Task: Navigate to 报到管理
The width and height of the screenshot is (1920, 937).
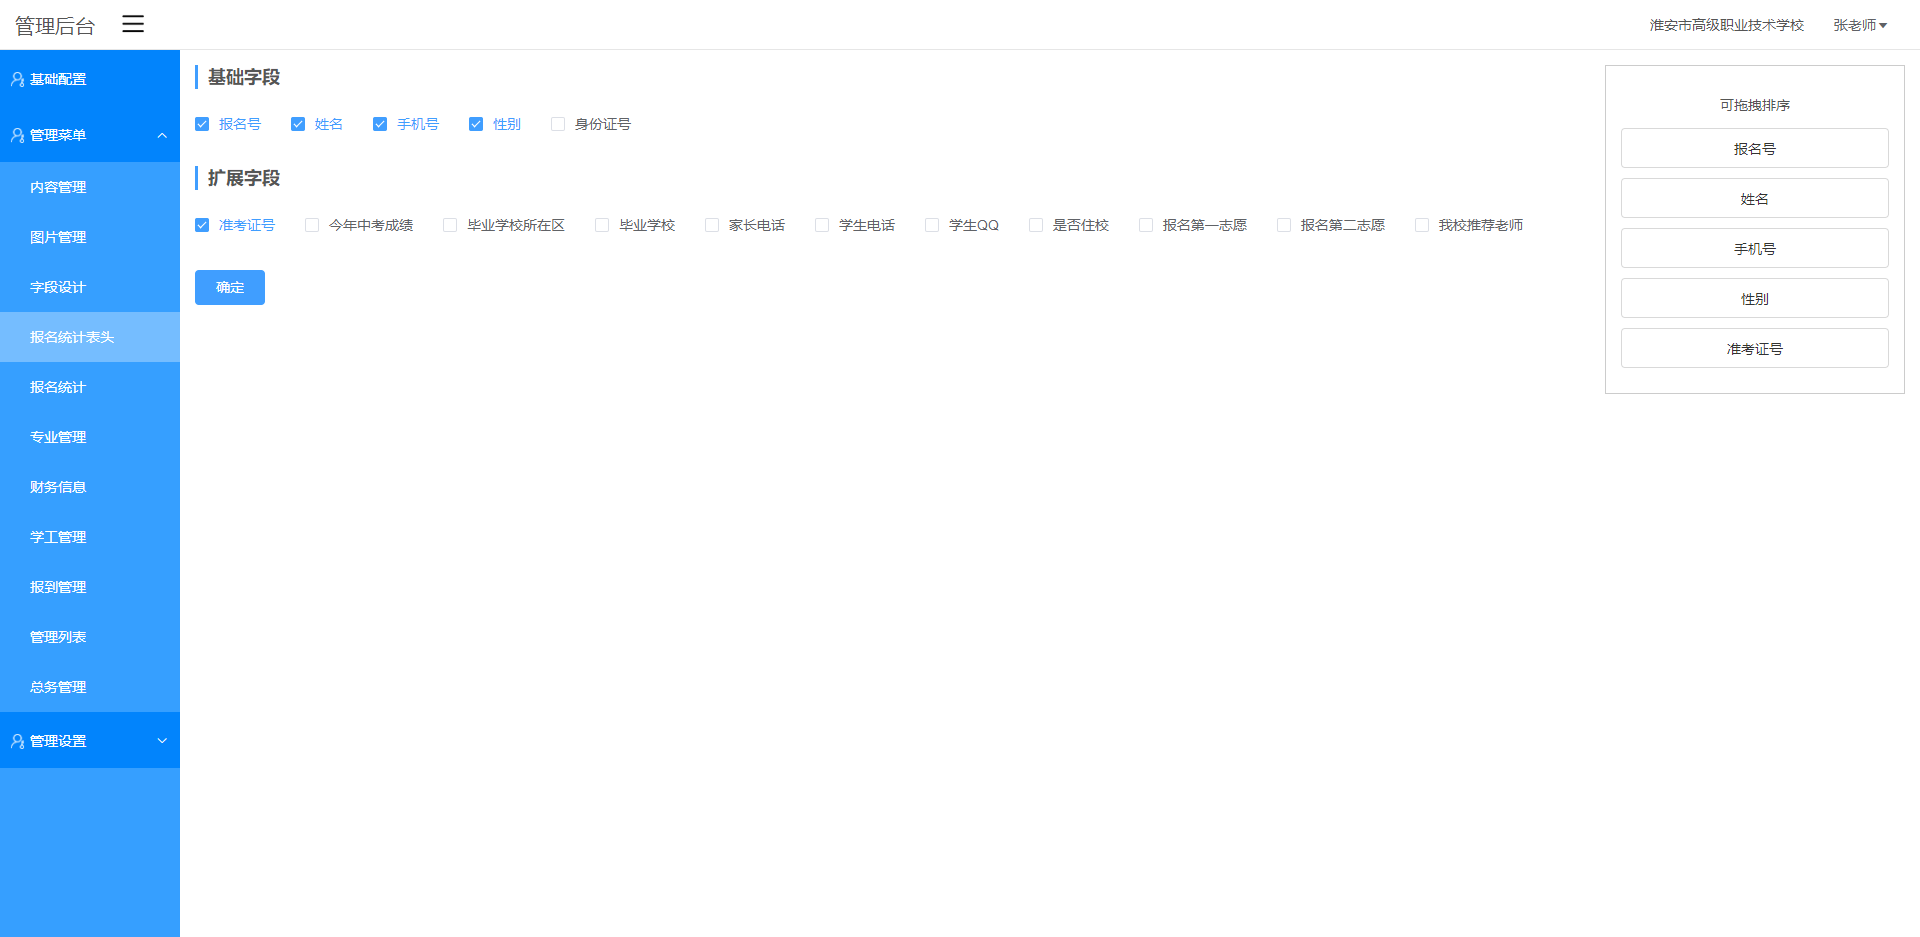Action: (90, 587)
